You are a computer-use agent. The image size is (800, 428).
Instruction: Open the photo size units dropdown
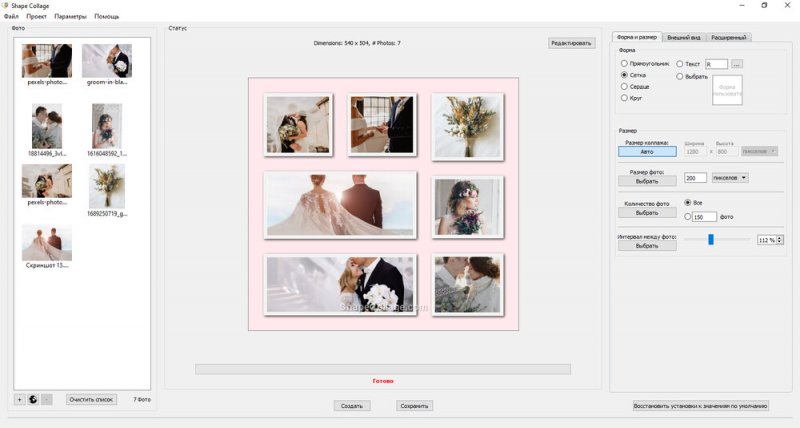pos(730,178)
